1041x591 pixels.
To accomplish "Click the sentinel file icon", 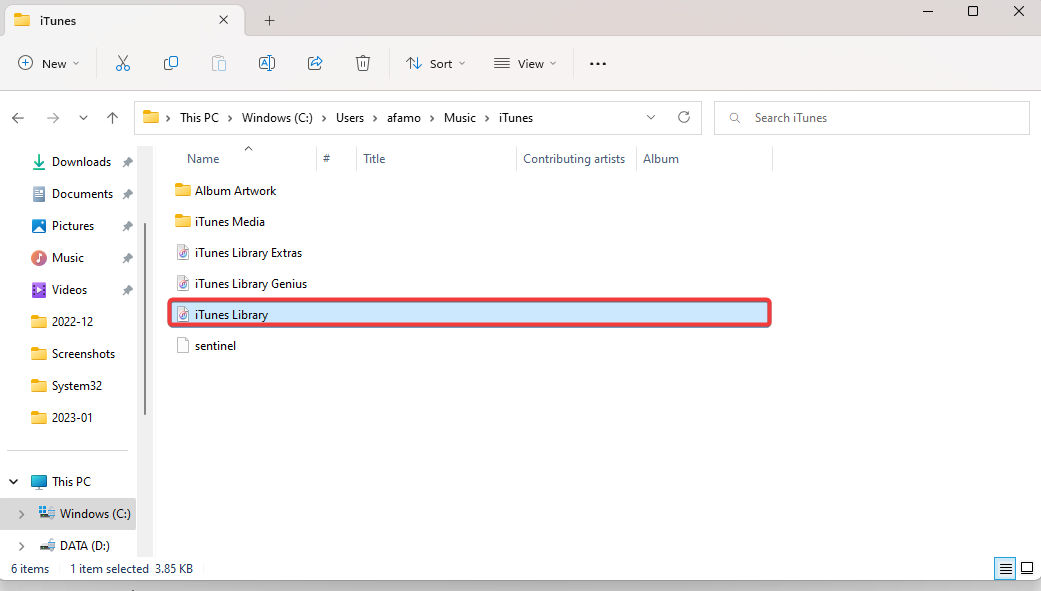I will (183, 345).
